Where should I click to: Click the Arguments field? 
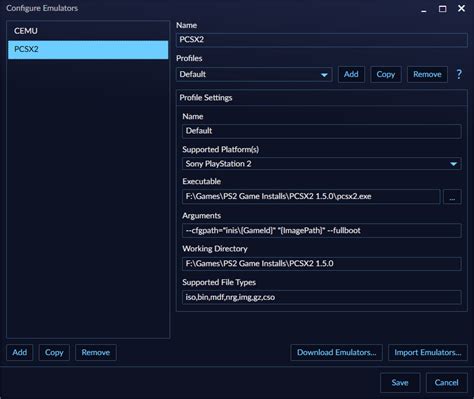pyautogui.click(x=322, y=231)
